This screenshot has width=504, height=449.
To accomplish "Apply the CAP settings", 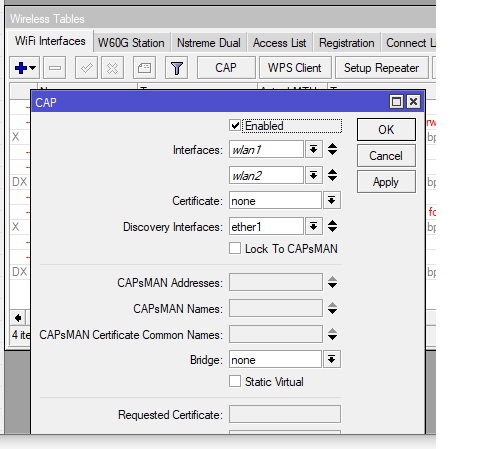I will tap(386, 182).
